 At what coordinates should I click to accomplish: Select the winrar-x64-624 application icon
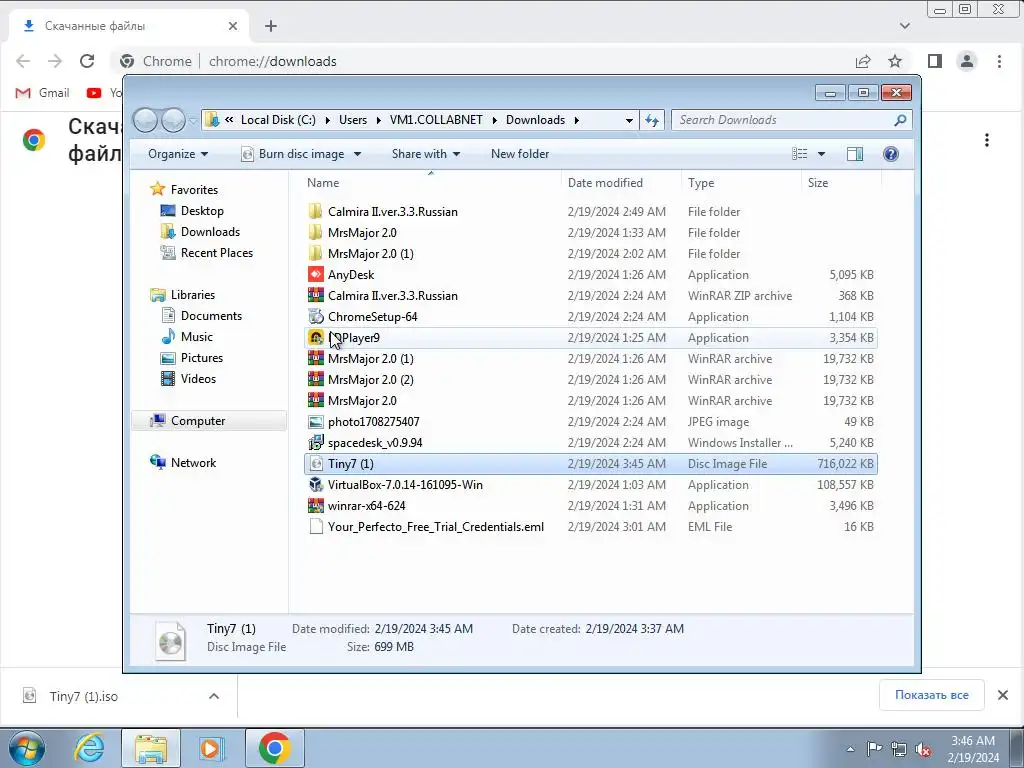click(316, 505)
